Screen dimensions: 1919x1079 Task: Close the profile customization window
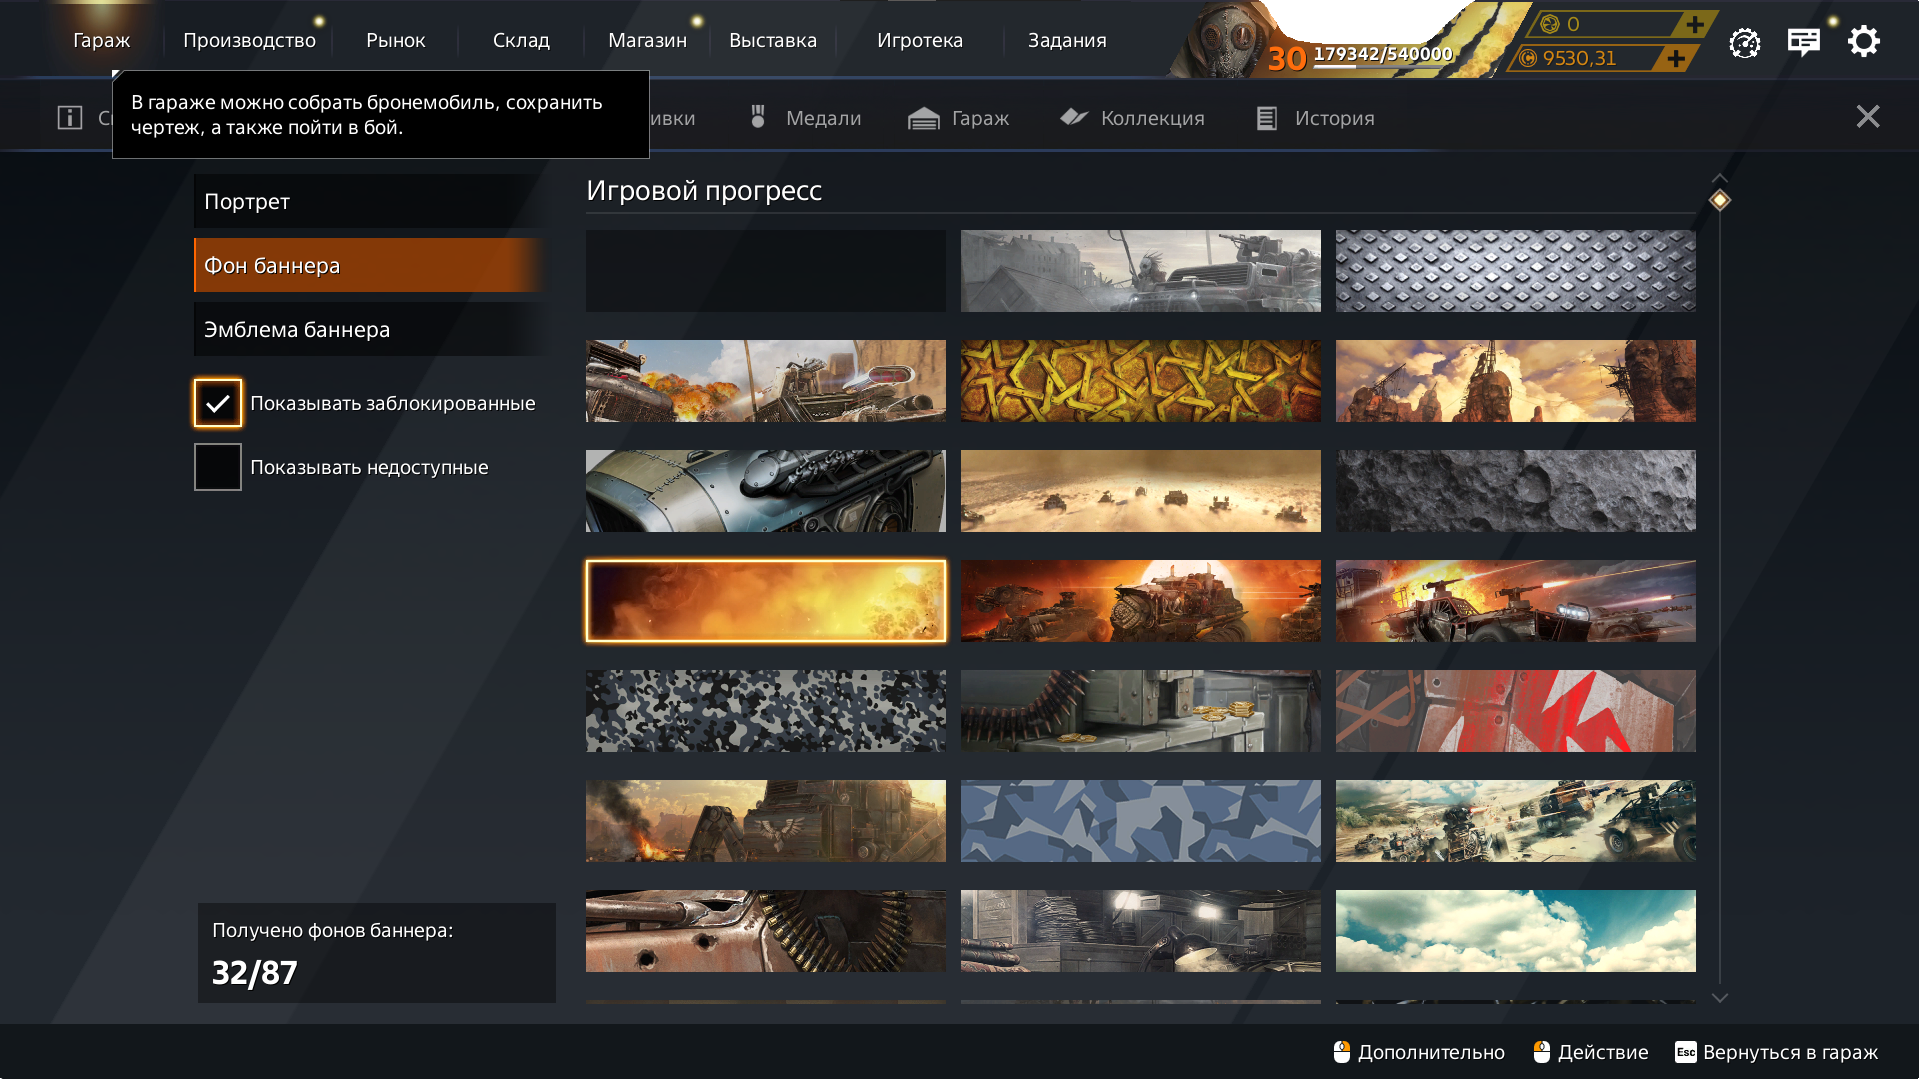tap(1868, 117)
